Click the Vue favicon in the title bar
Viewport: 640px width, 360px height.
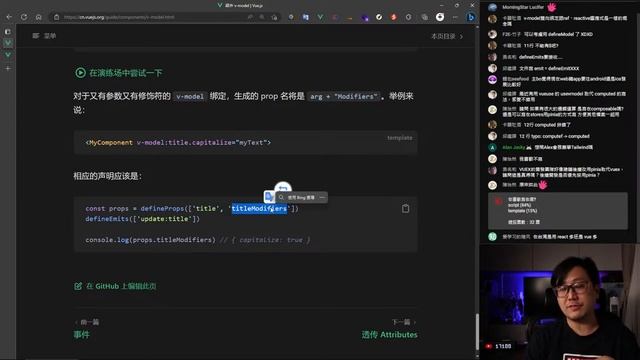click(220, 5)
